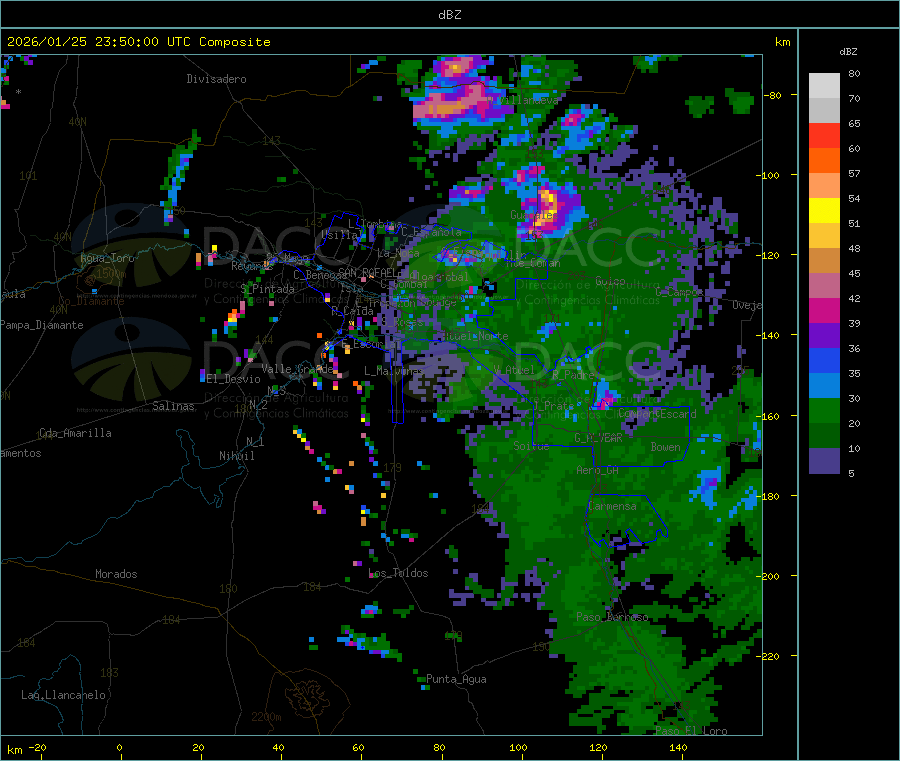Viewport: 900px width, 761px height.
Task: Click the Divisadero map label
Action: 216,79
